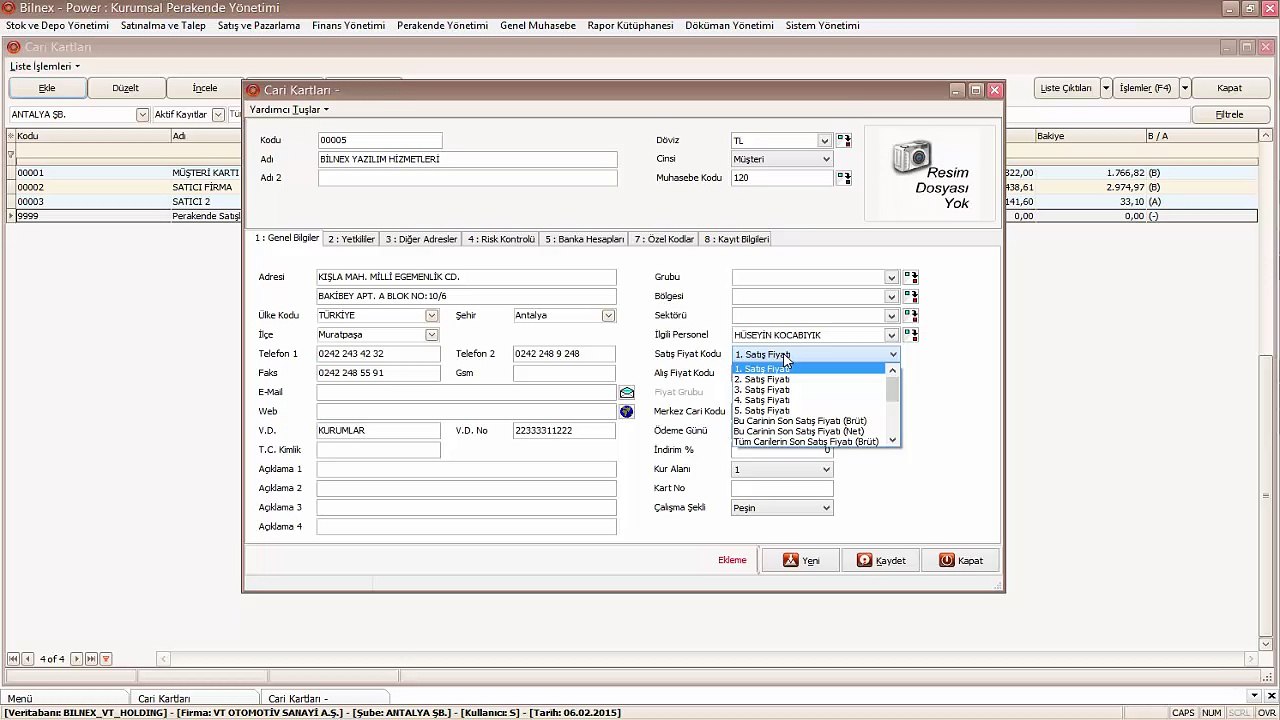Open the Kur Alanı dropdown
The width and height of the screenshot is (1280, 720).
[x=826, y=469]
